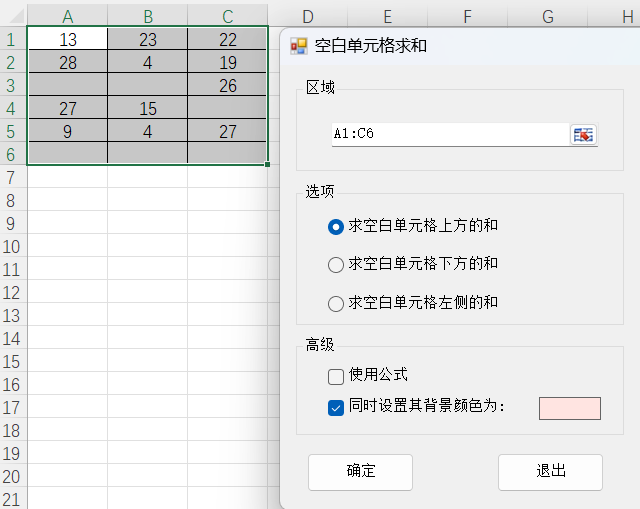Select column B header
640x509 pixels.
click(147, 17)
